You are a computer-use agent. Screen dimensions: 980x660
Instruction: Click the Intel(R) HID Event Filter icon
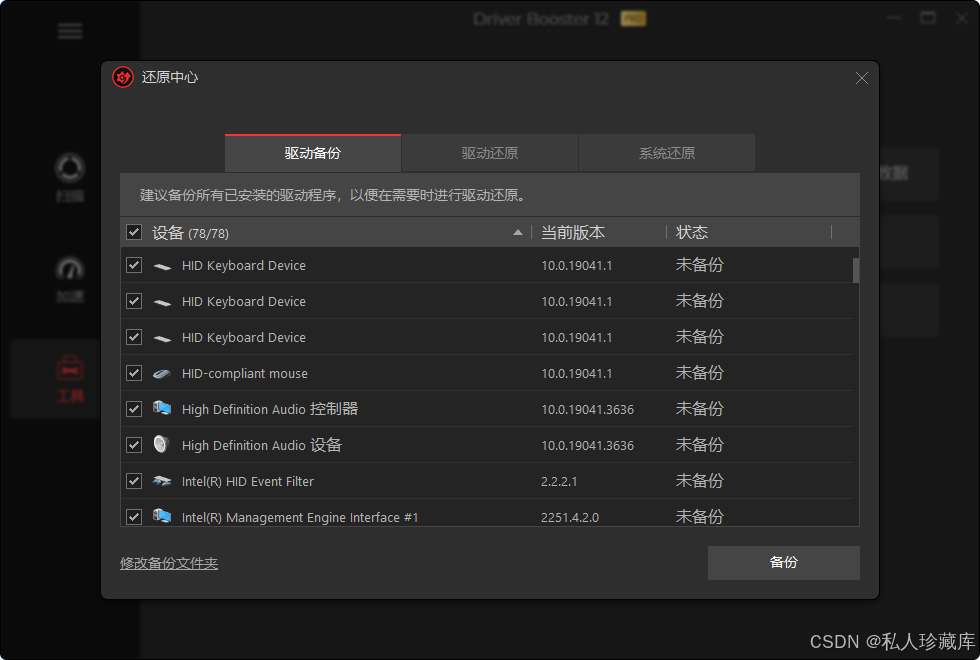162,481
